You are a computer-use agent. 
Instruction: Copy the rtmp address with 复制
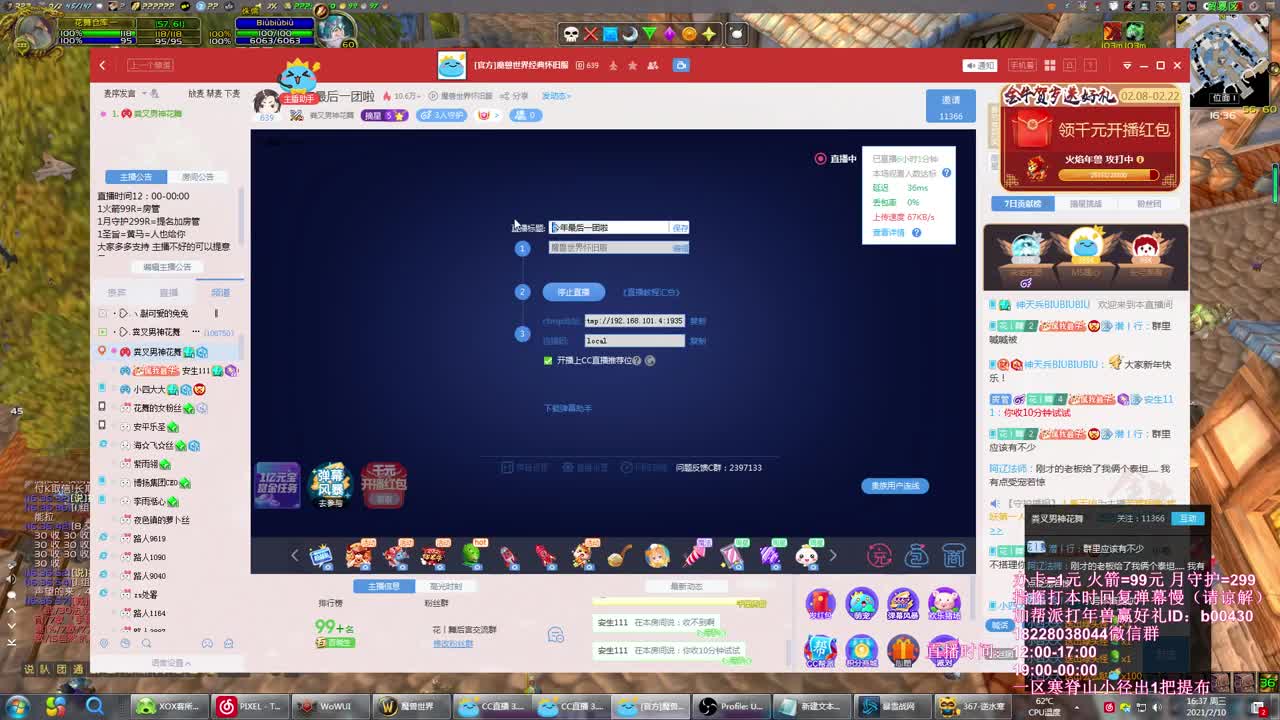698,321
